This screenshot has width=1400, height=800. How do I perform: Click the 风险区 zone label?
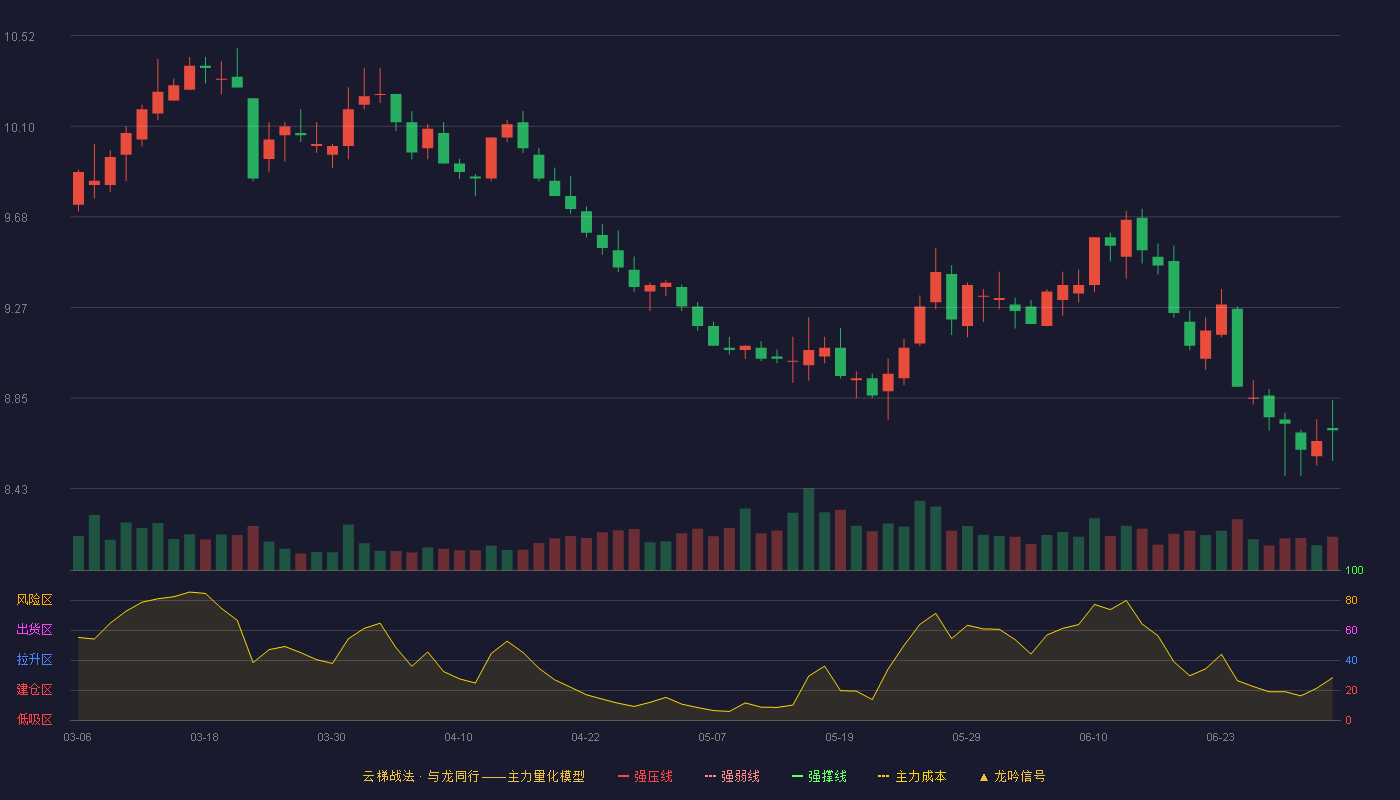click(34, 600)
